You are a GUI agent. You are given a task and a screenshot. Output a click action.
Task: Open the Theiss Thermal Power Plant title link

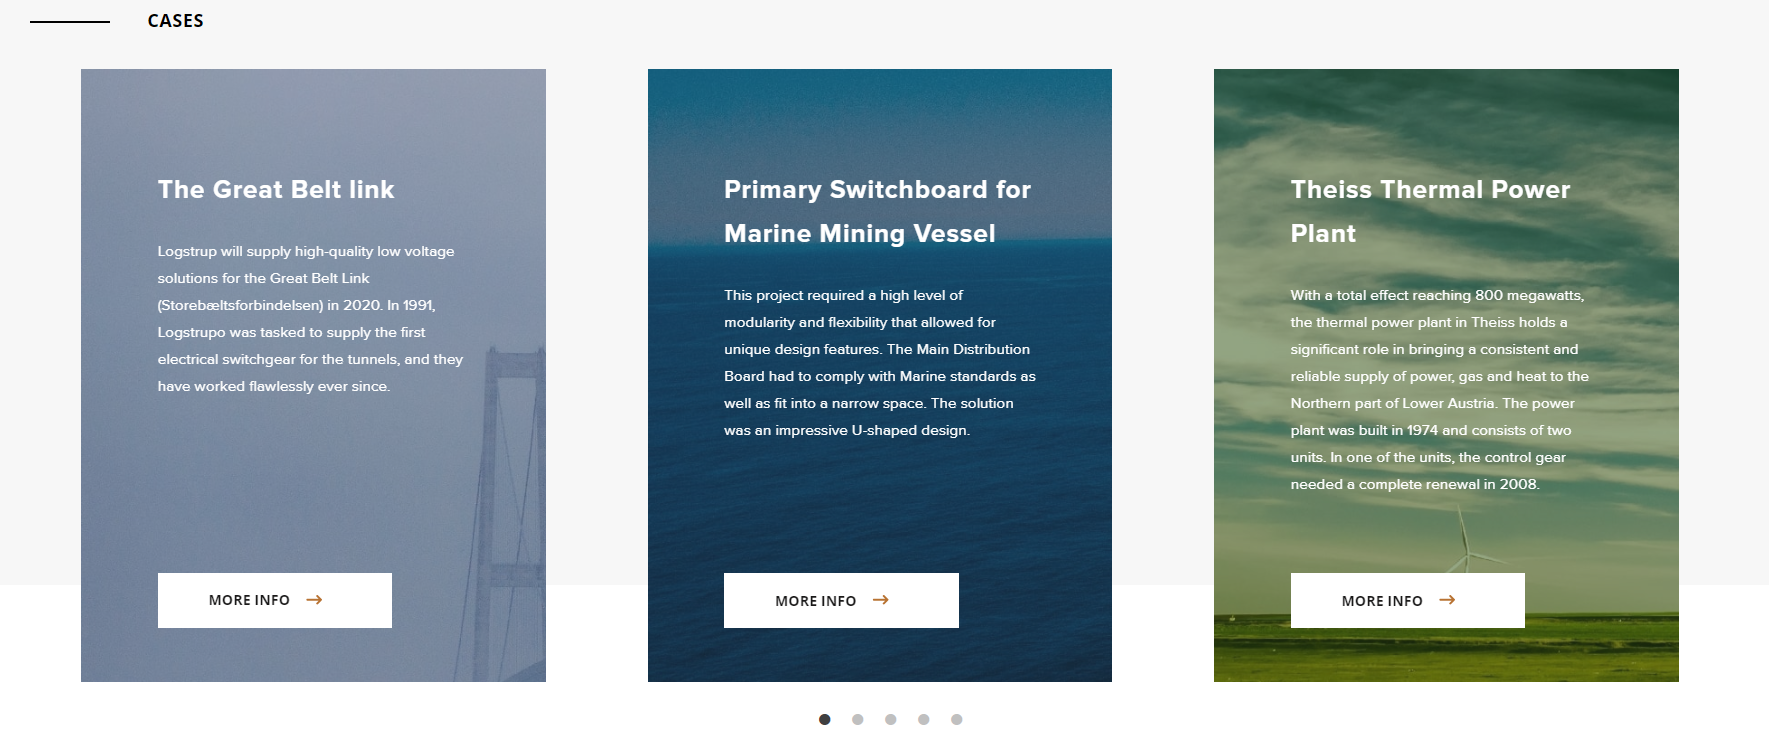pos(1429,210)
